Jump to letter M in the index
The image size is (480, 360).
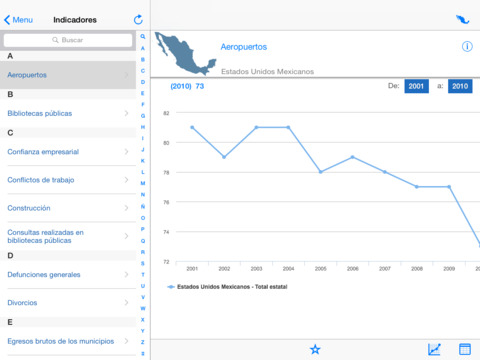click(143, 183)
